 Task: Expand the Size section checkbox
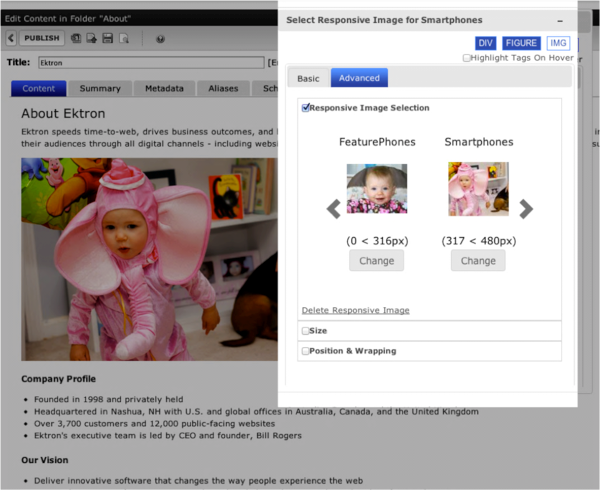pyautogui.click(x=305, y=331)
